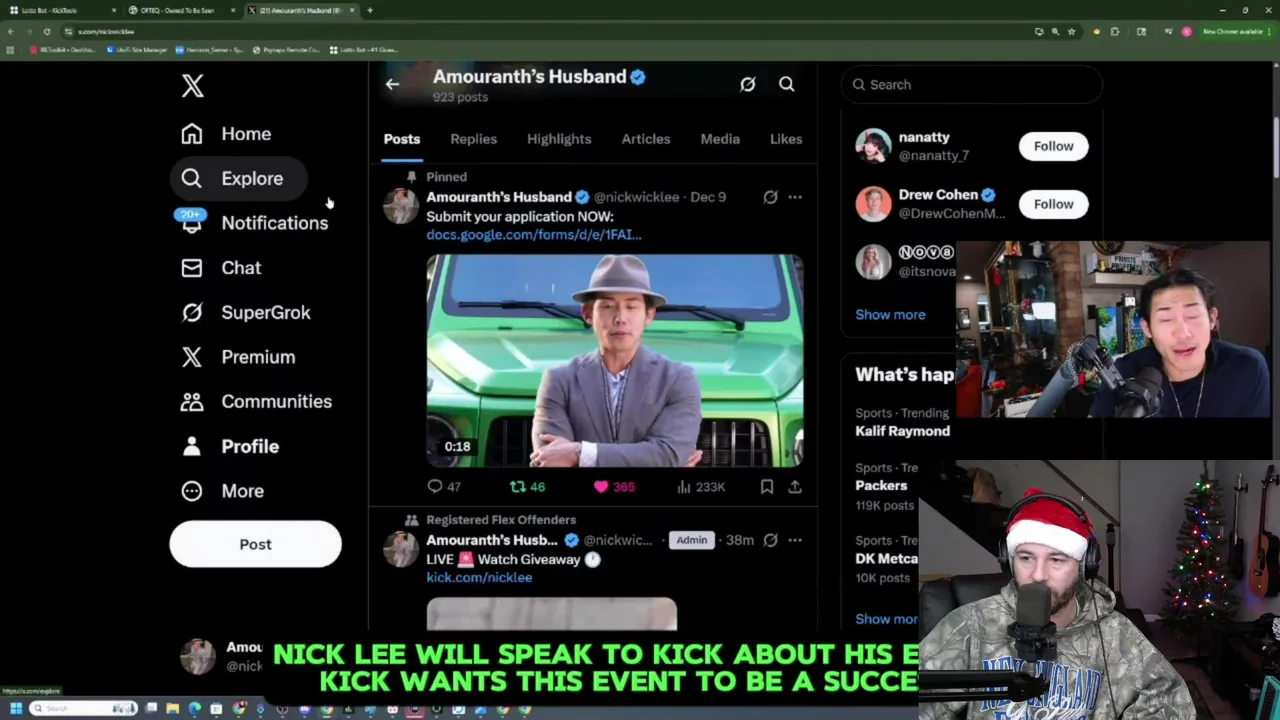Open Drew Cohen's profile avatar

pyautogui.click(x=873, y=204)
